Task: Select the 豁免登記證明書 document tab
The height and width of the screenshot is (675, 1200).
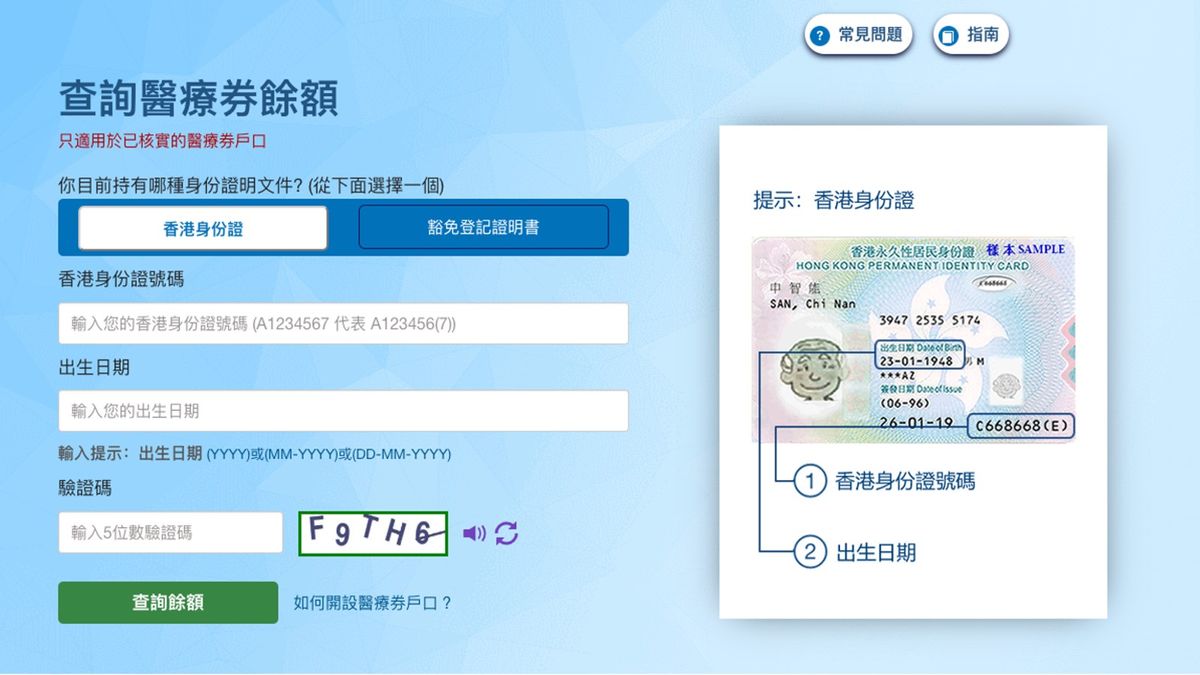Action: point(483,227)
